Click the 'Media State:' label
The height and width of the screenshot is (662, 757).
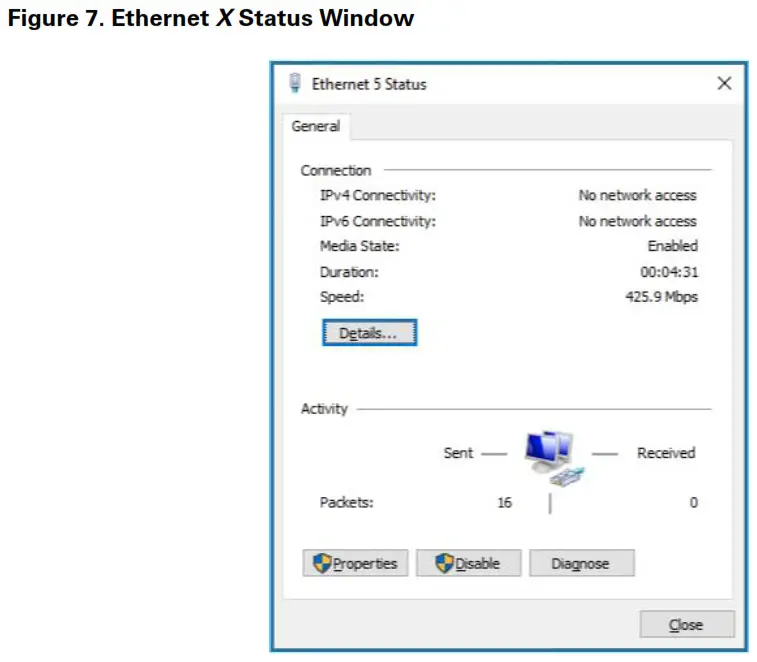point(360,246)
